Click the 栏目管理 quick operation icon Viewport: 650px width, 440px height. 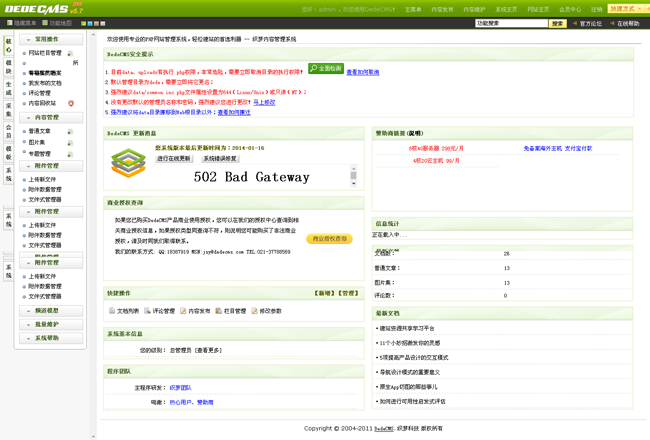(218, 311)
